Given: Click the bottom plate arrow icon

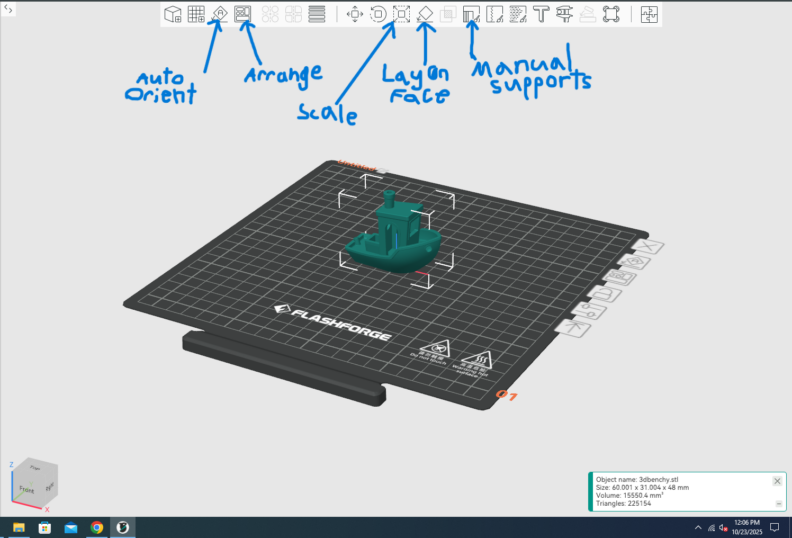Looking at the screenshot, I should pos(573,328).
